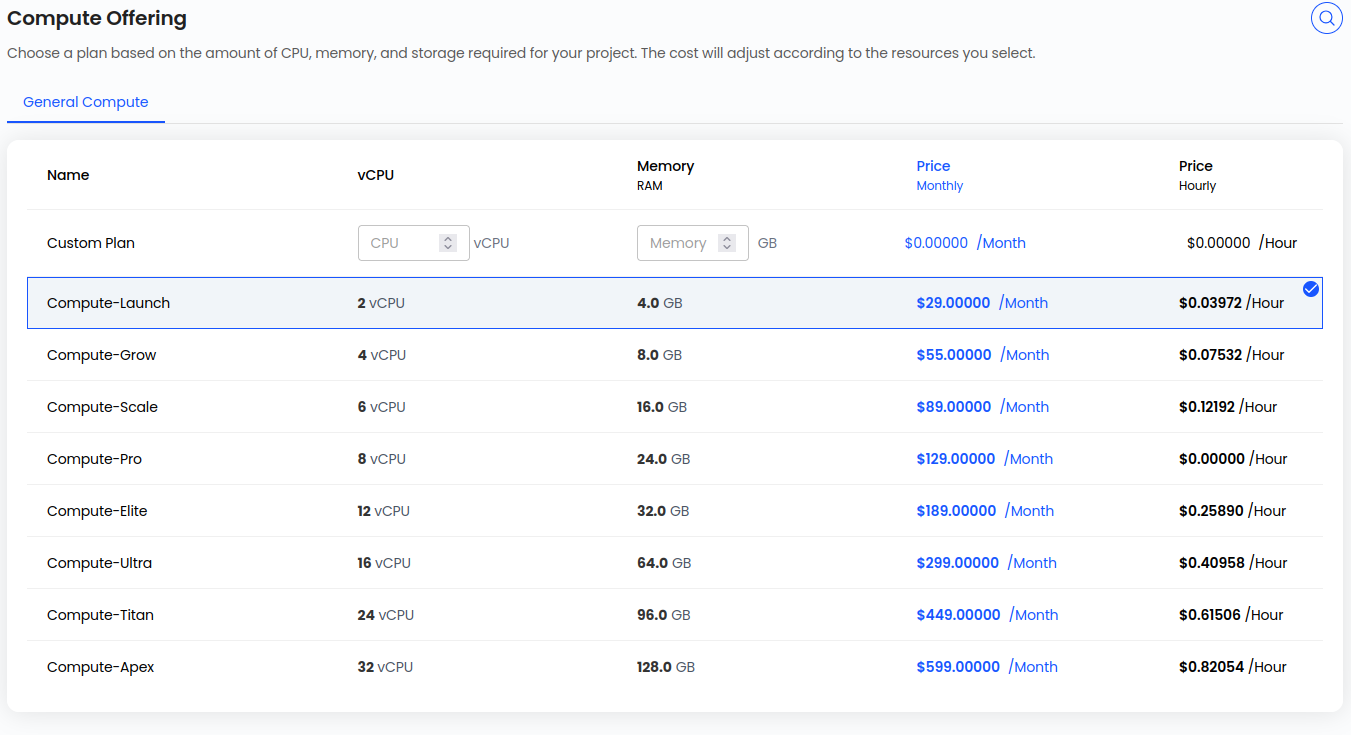The image size is (1351, 735).
Task: Select the Compute-Pro plan
Action: [x=675, y=459]
